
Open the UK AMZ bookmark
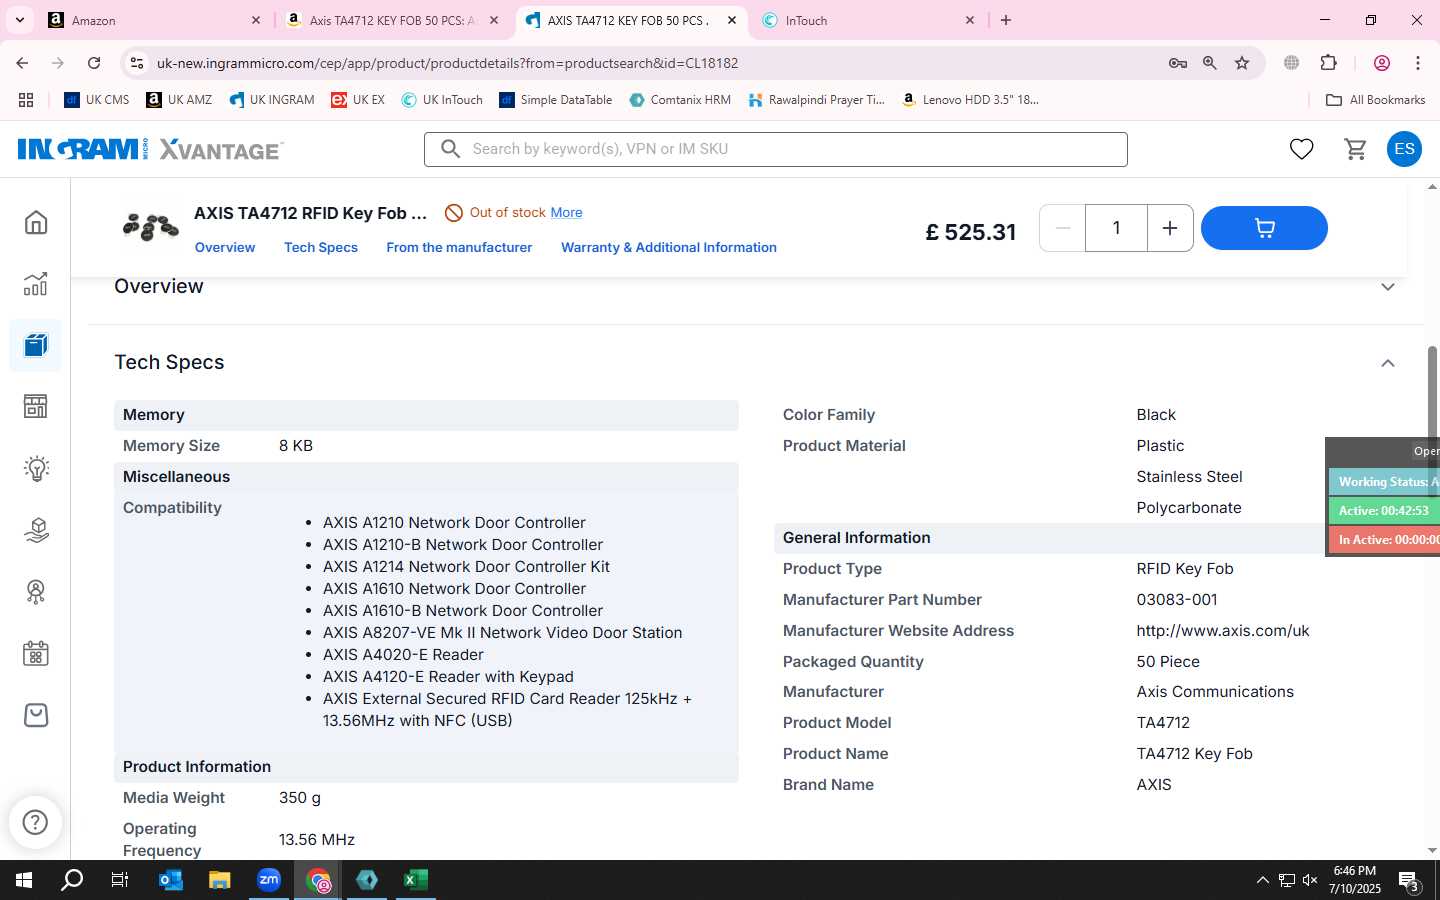tap(179, 100)
